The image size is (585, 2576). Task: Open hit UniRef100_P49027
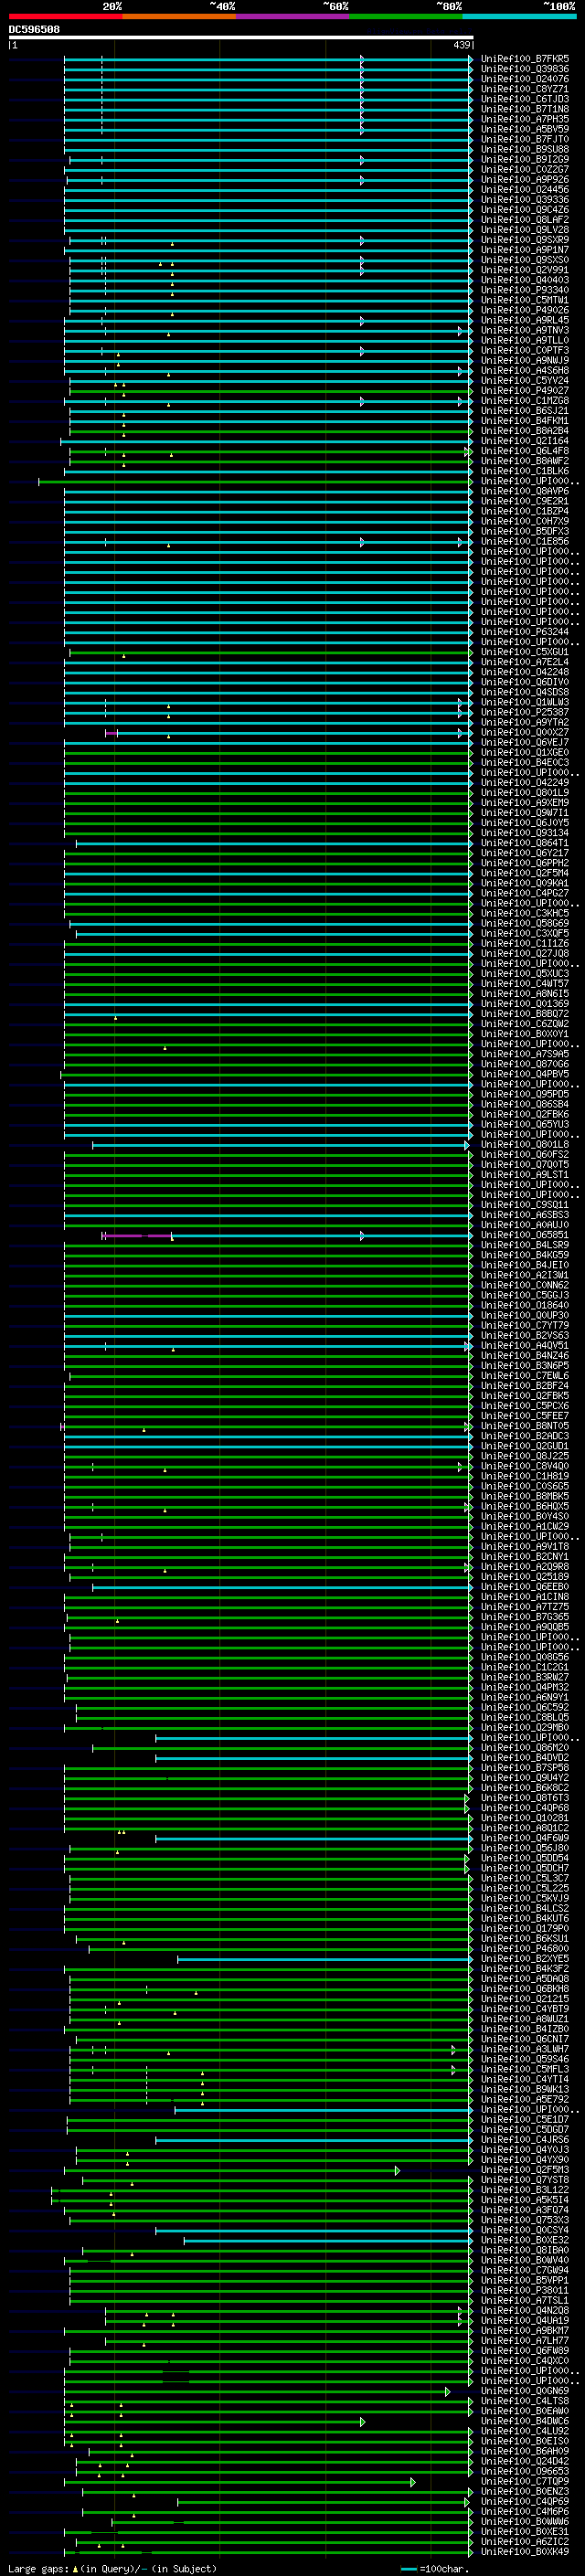click(525, 391)
